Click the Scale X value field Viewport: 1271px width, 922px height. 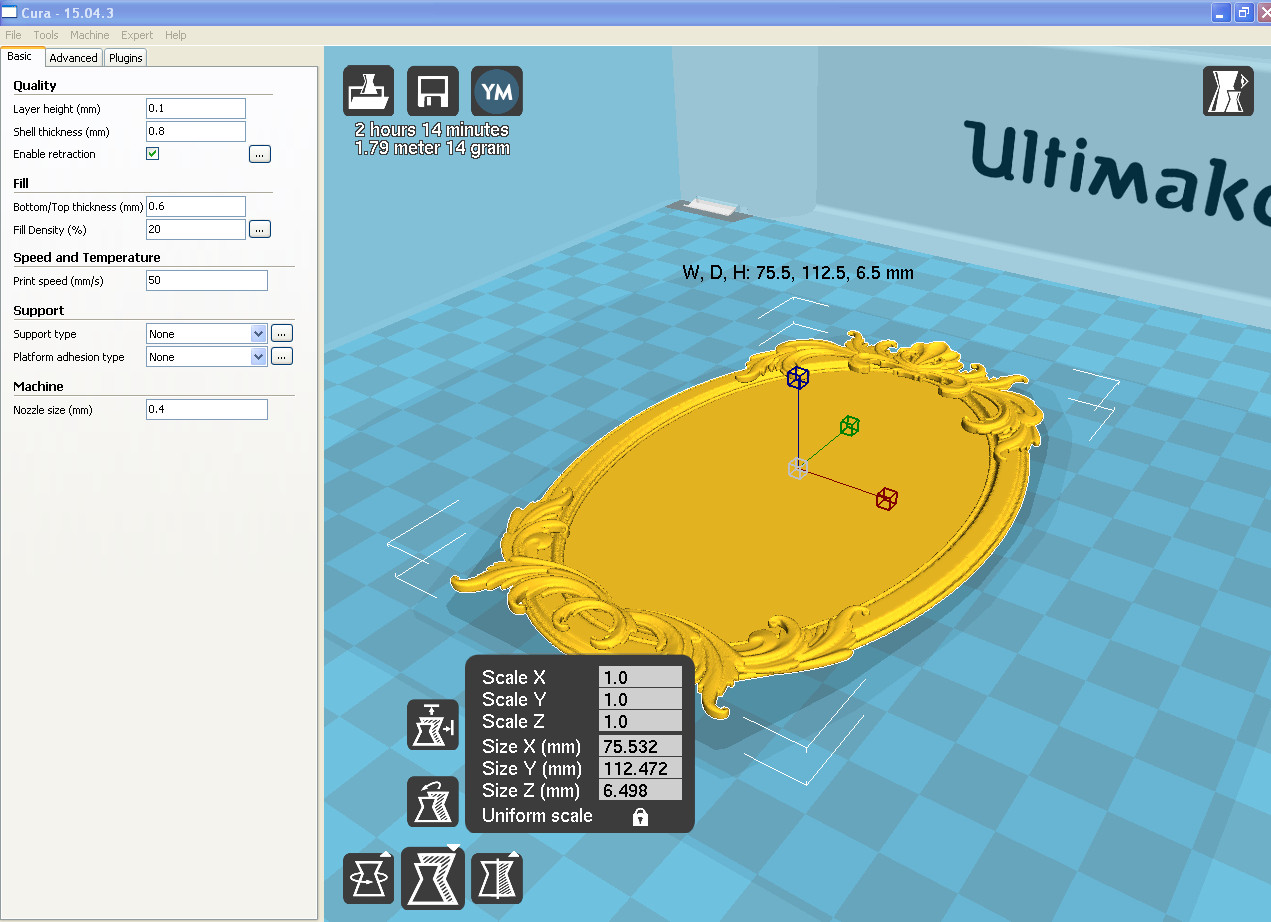(640, 677)
